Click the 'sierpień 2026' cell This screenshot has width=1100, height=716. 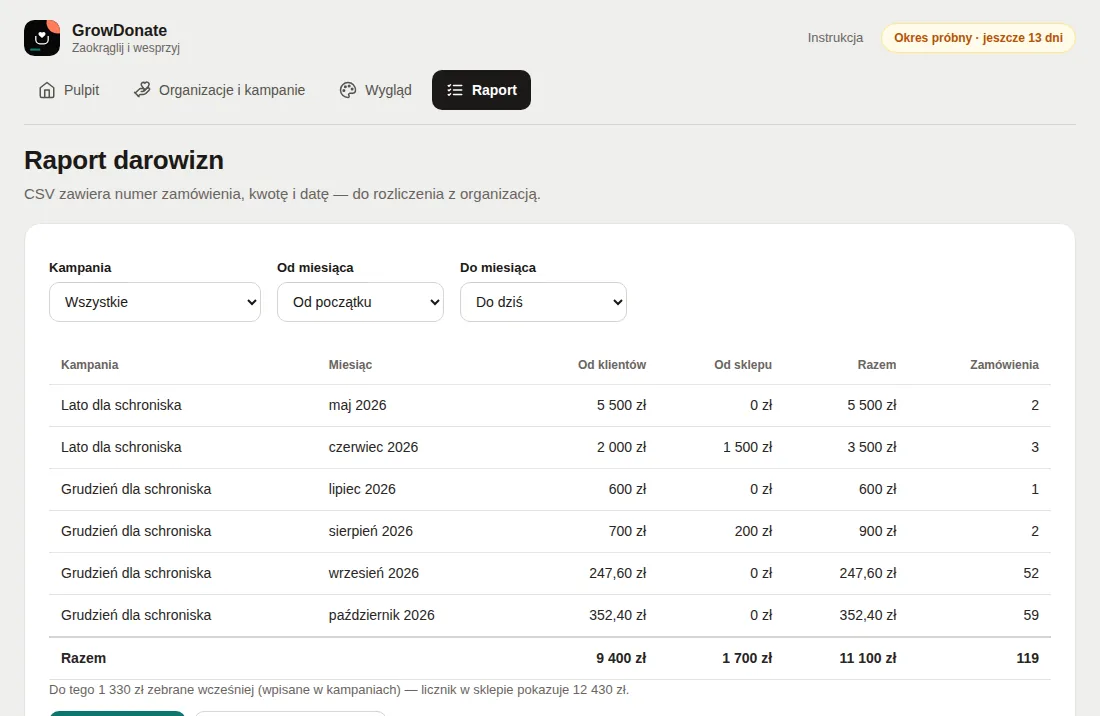pyautogui.click(x=370, y=532)
